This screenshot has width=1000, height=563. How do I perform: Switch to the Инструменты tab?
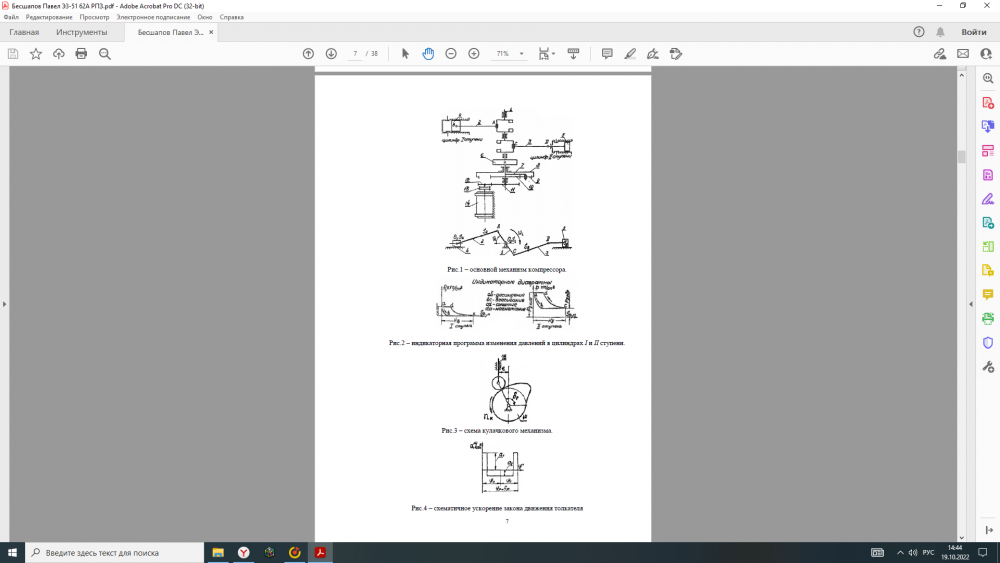[81, 32]
